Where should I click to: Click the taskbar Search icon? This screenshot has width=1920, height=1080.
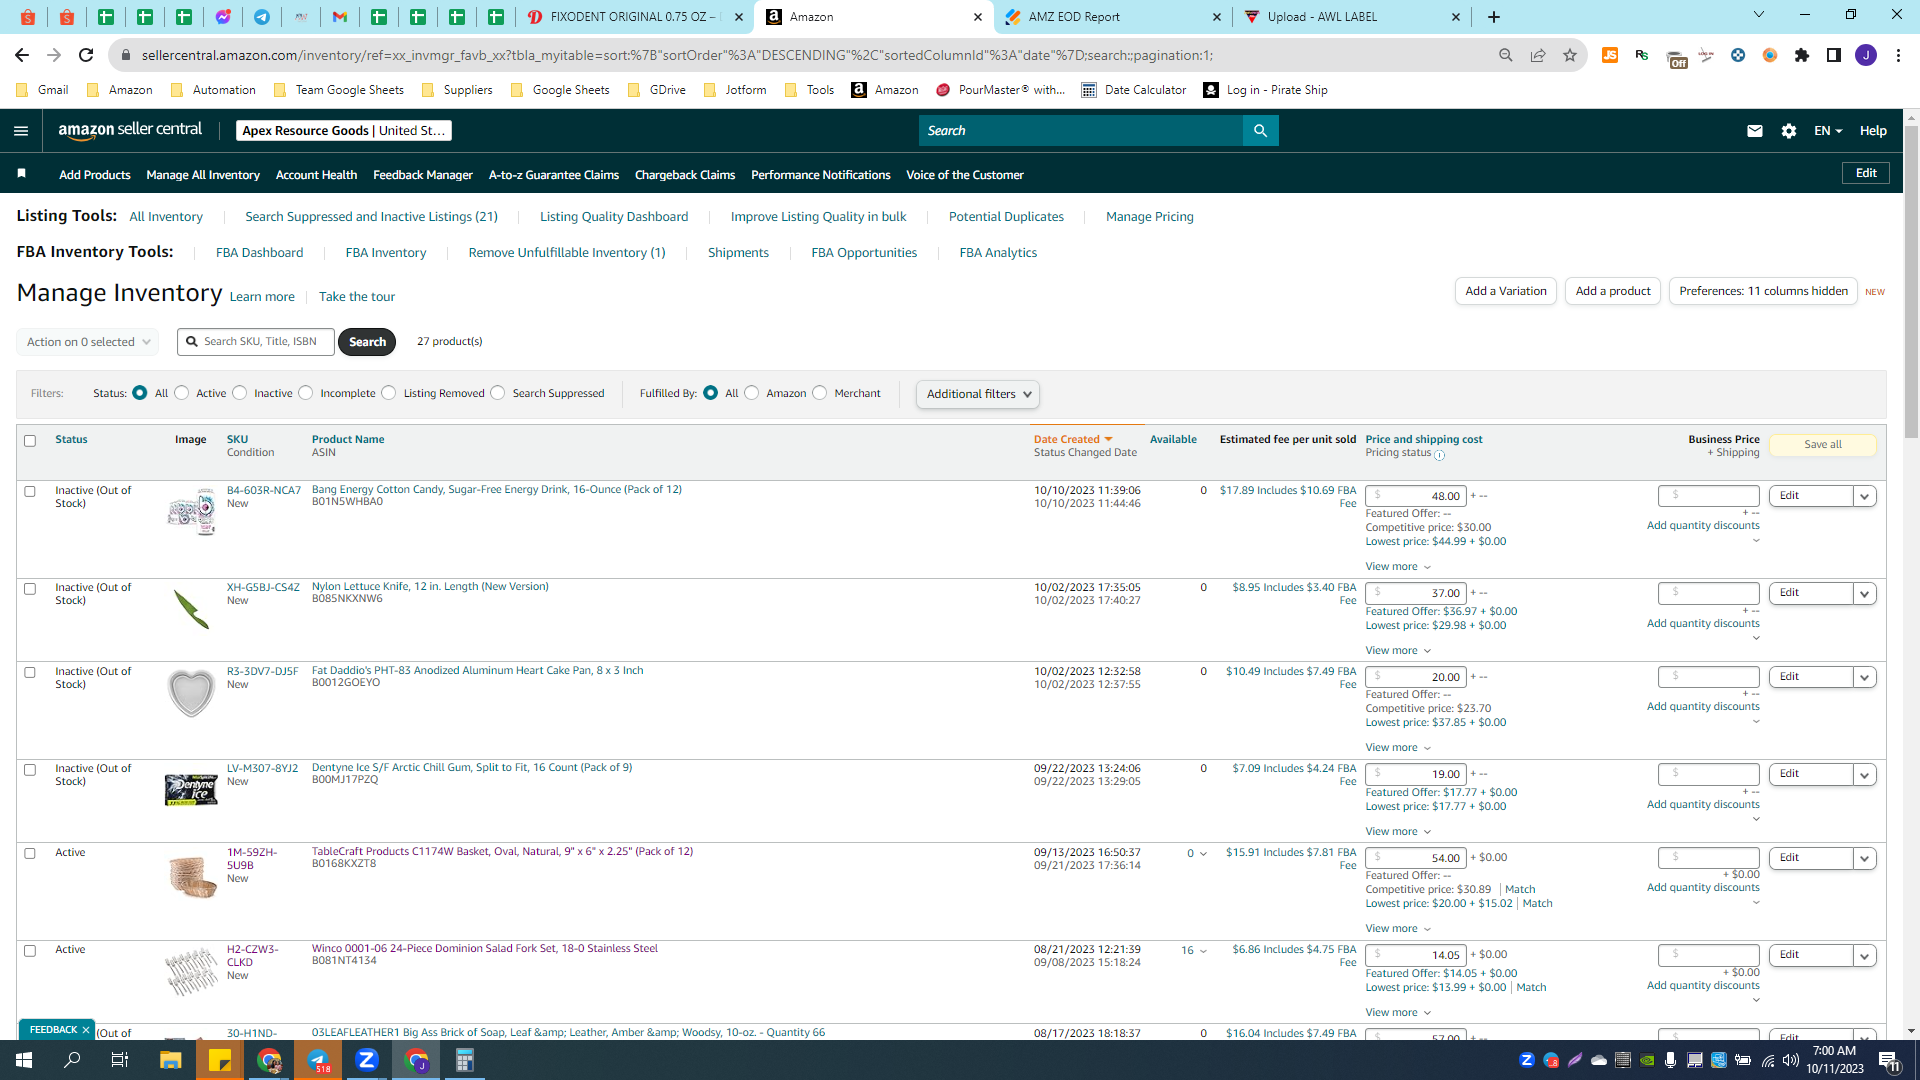click(x=73, y=1060)
